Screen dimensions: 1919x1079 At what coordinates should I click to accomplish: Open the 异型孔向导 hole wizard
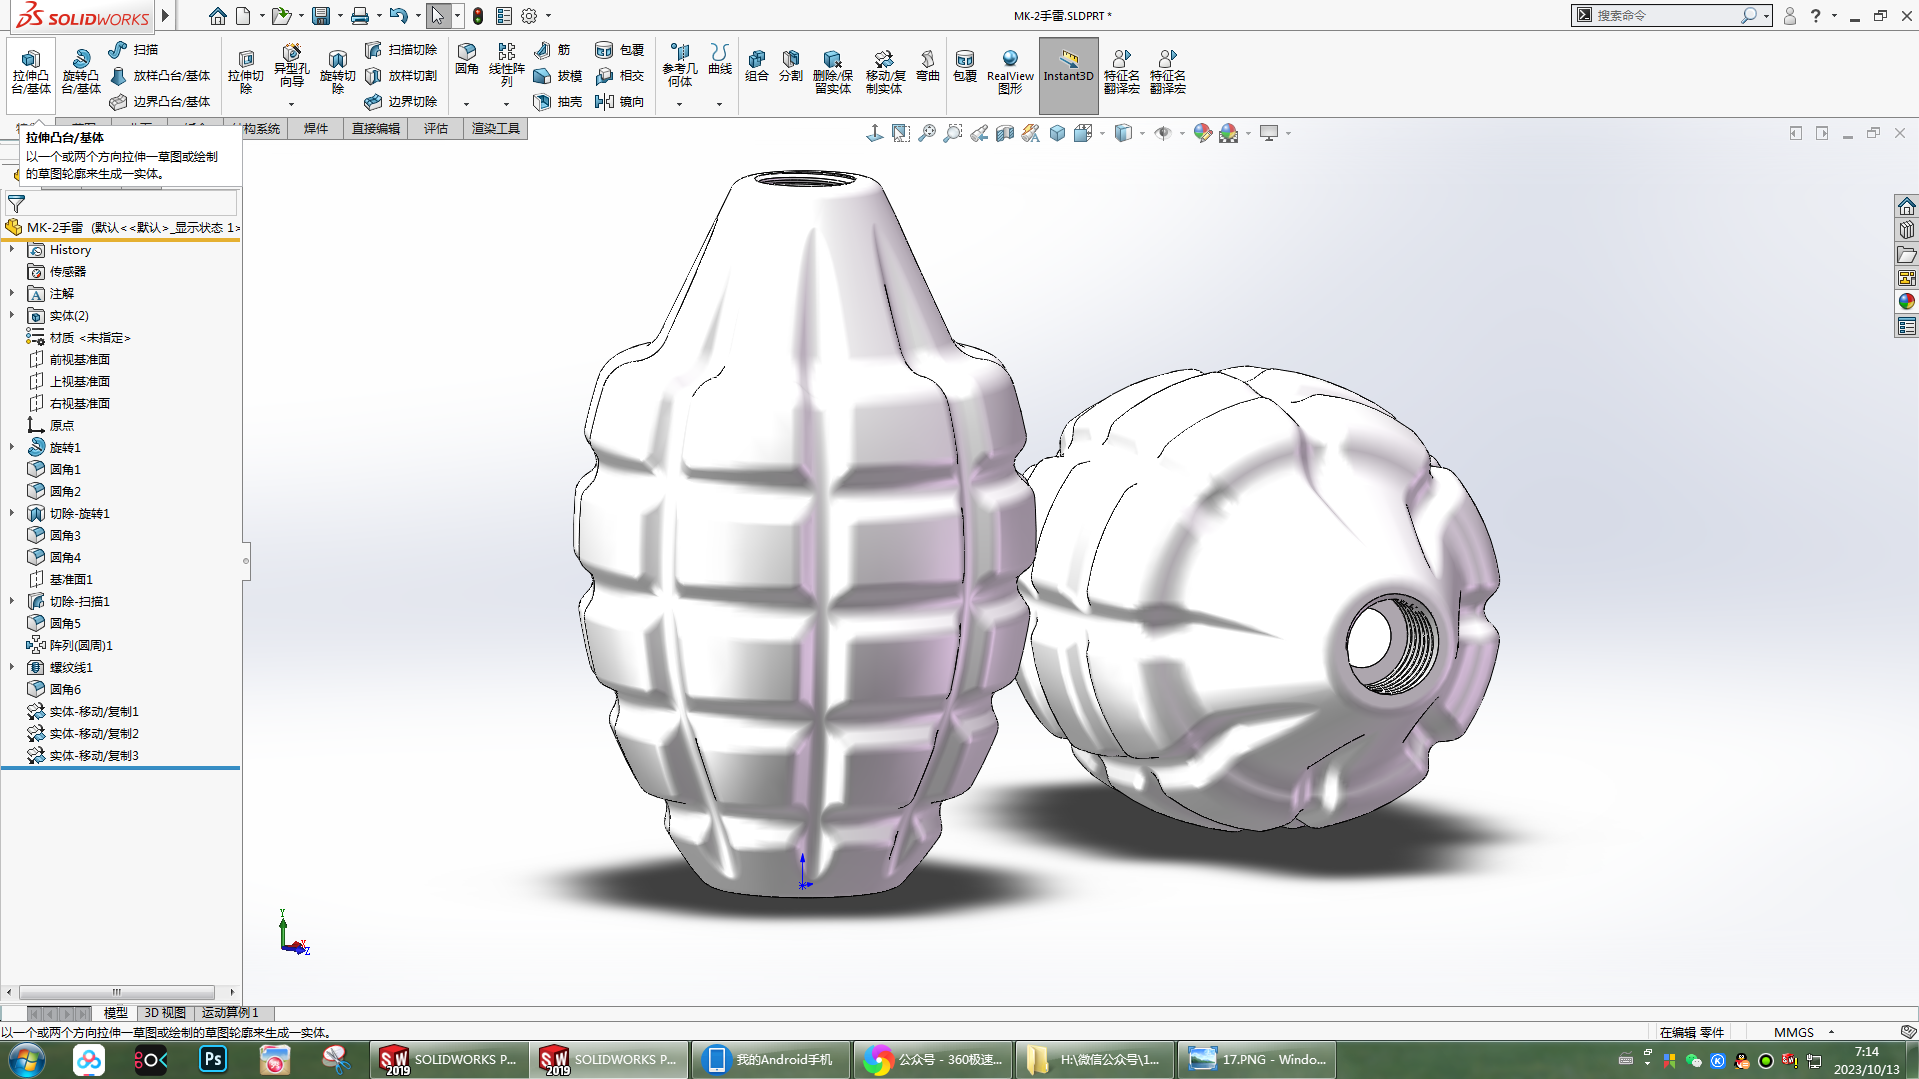click(x=291, y=67)
